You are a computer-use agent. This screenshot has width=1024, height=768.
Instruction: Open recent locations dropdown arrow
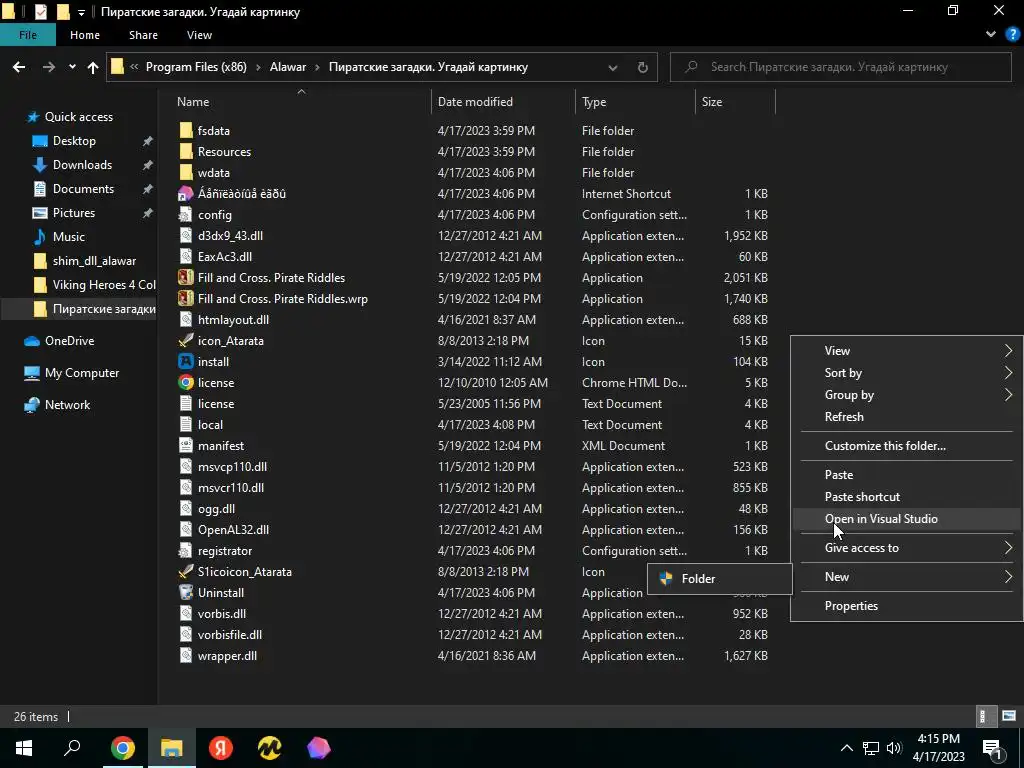(72, 67)
